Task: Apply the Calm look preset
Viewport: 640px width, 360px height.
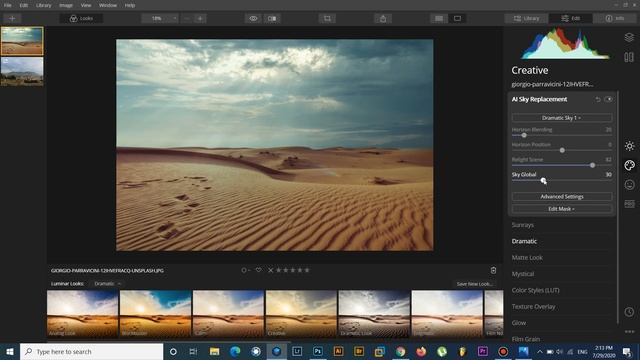Action: [x=228, y=313]
